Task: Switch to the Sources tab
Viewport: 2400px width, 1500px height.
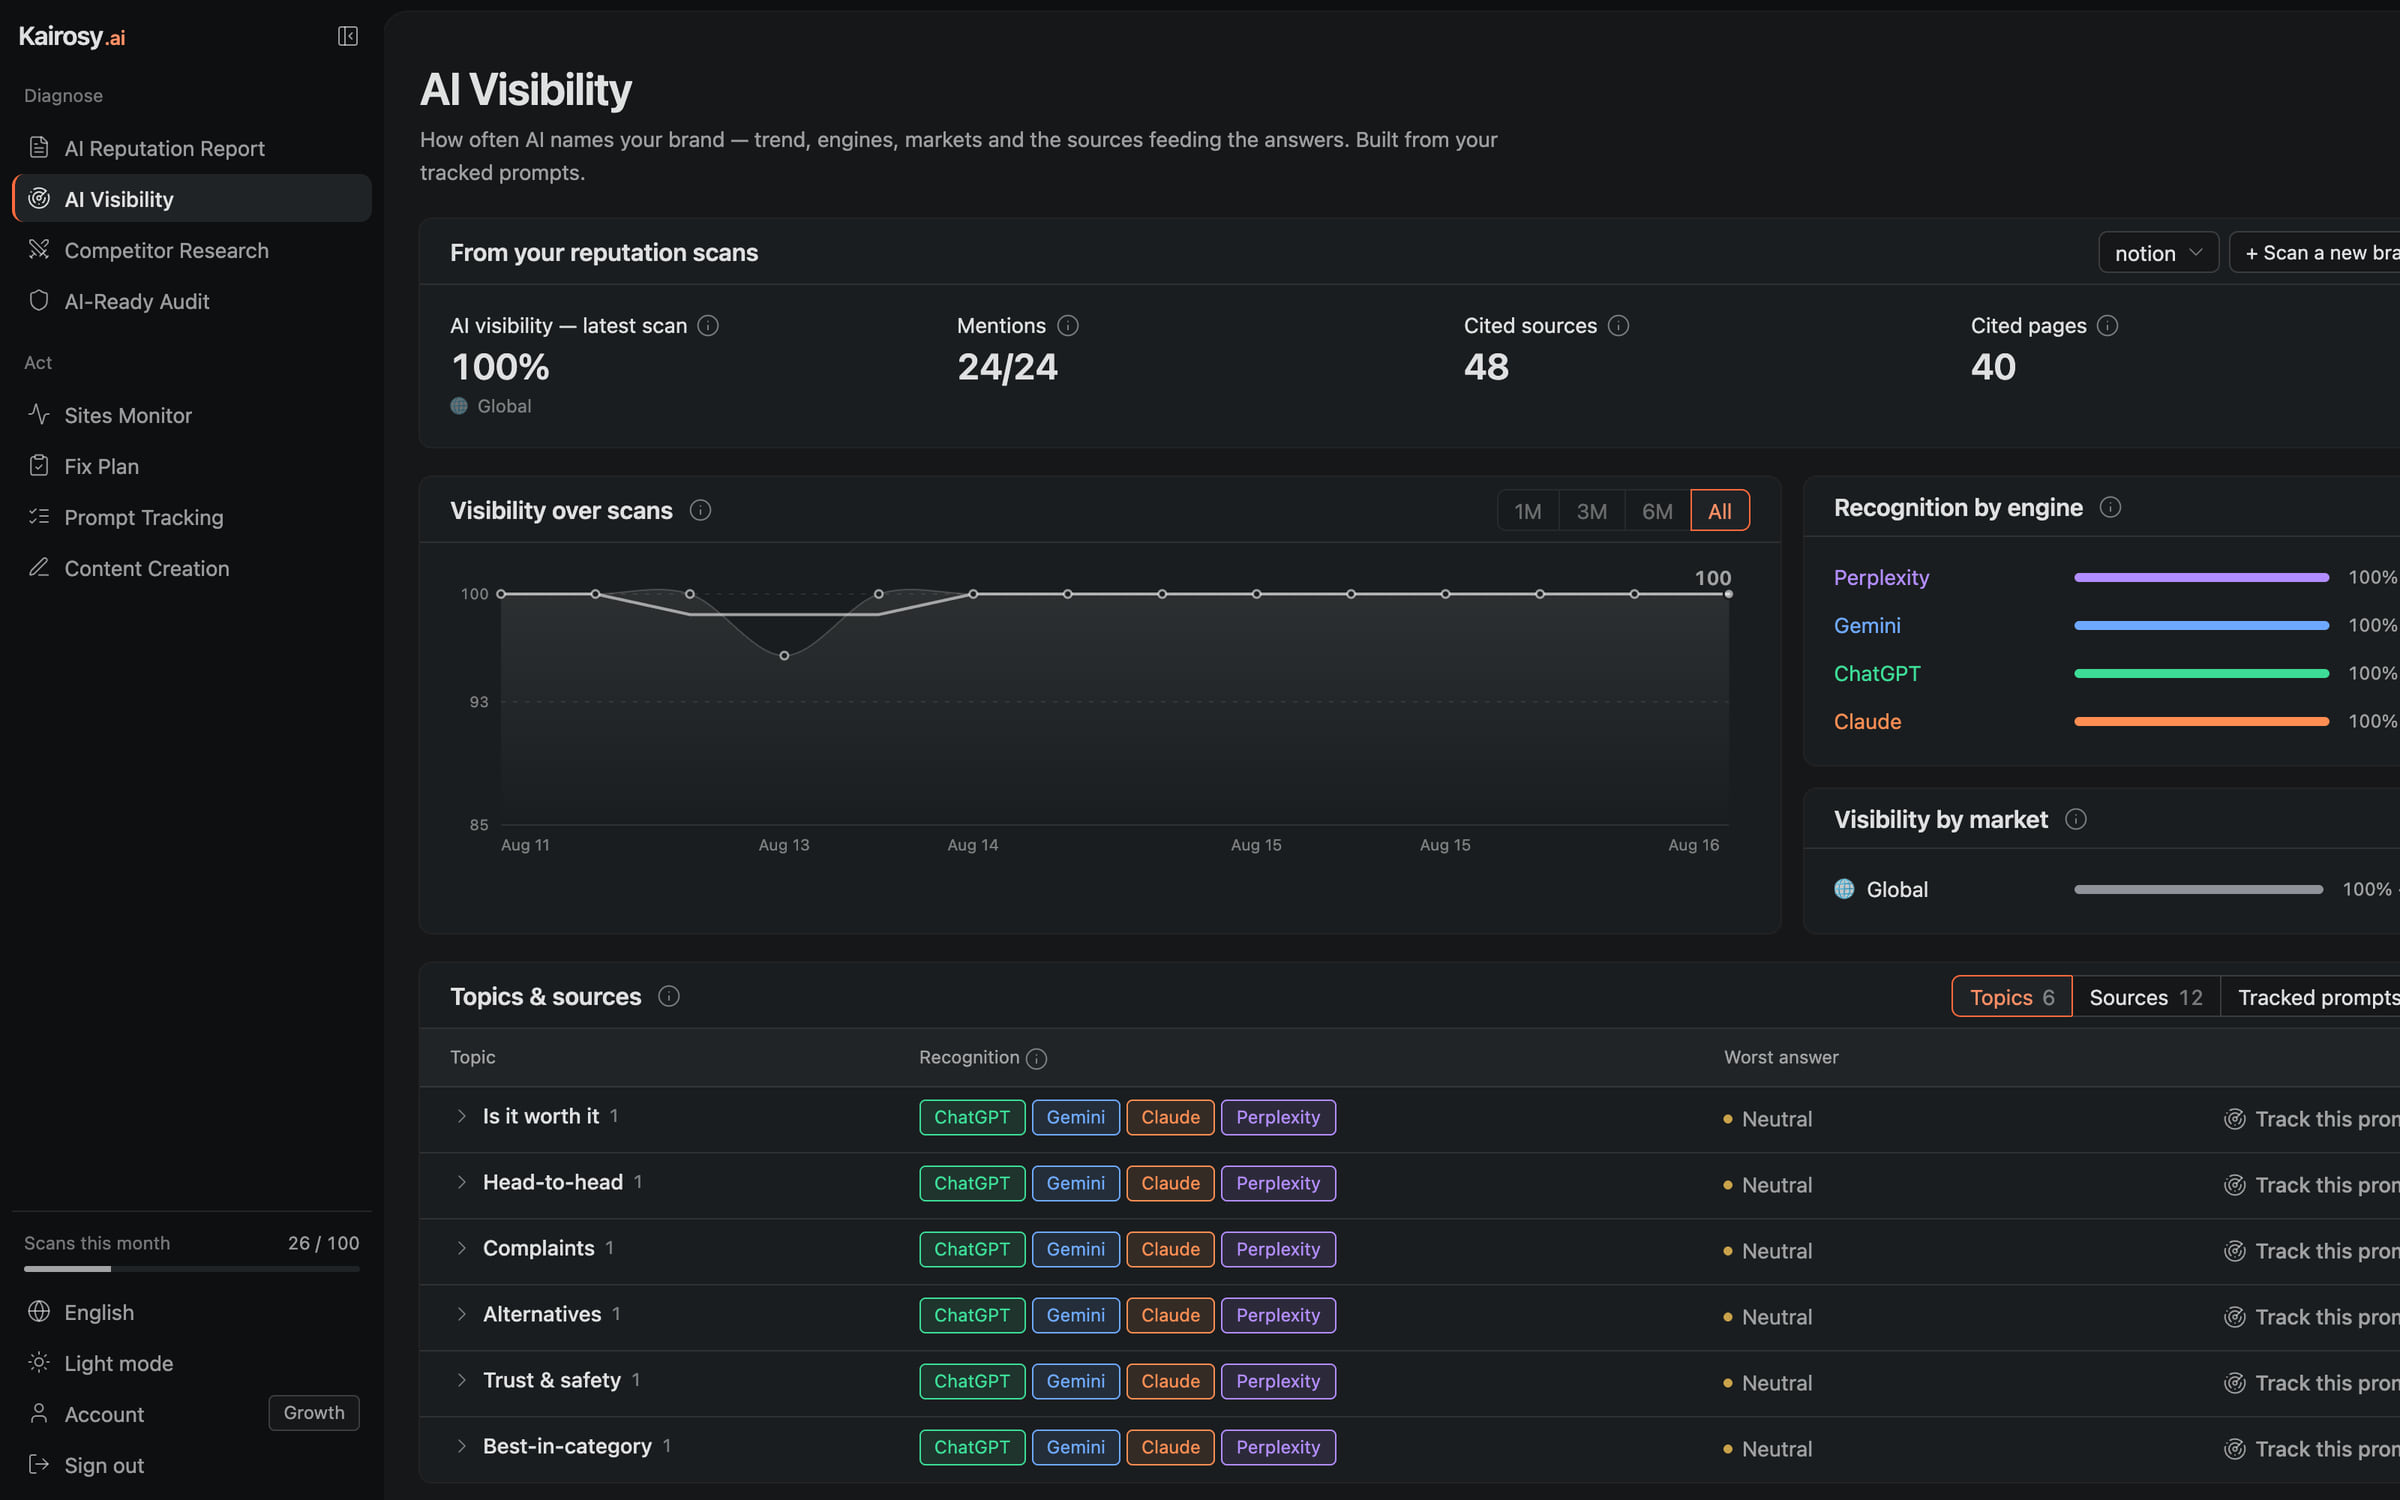Action: coord(2146,997)
